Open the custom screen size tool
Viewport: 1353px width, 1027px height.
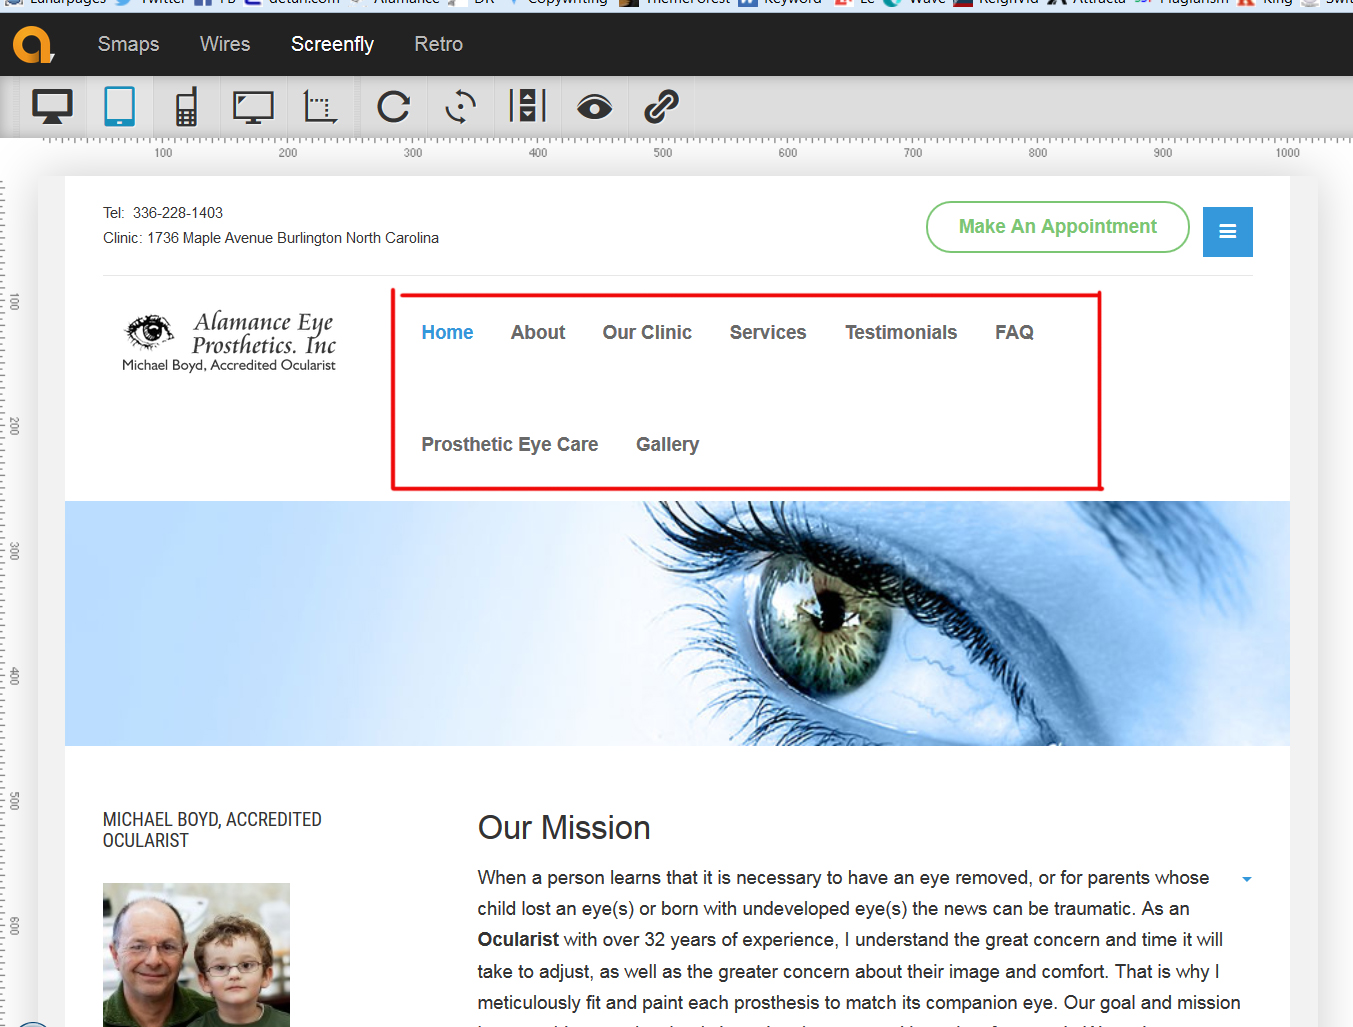pyautogui.click(x=320, y=106)
